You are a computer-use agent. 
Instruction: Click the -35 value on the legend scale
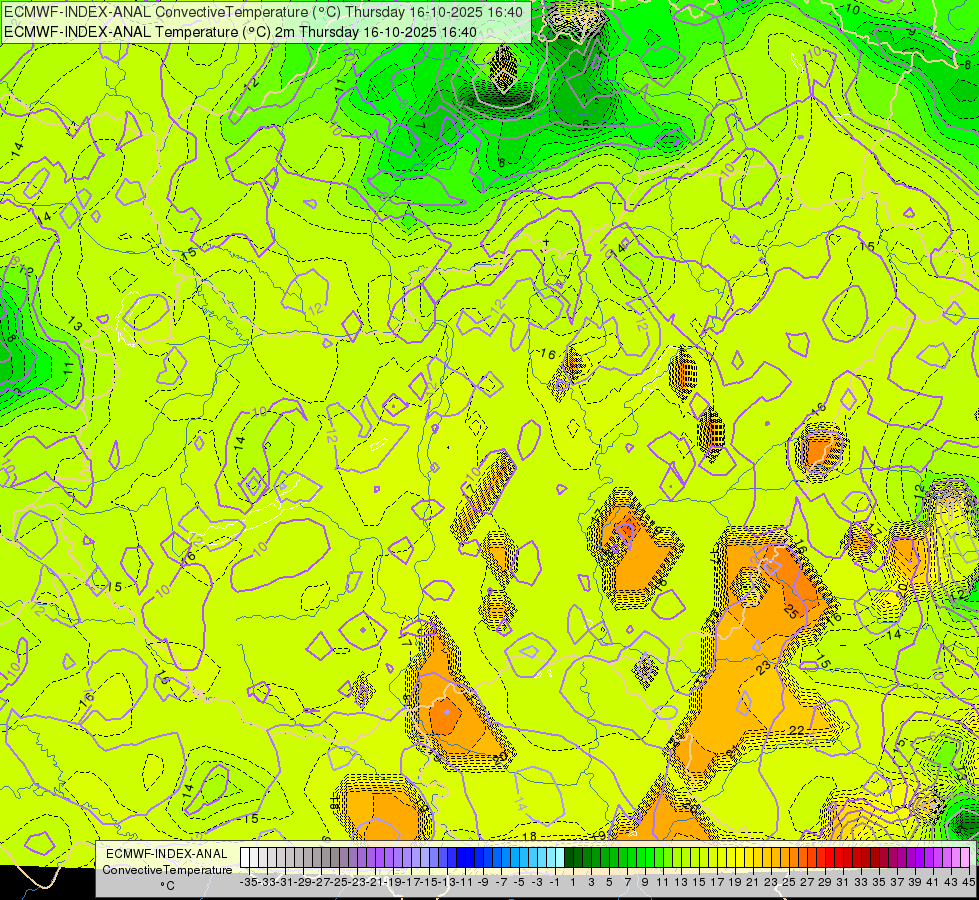pyautogui.click(x=249, y=882)
